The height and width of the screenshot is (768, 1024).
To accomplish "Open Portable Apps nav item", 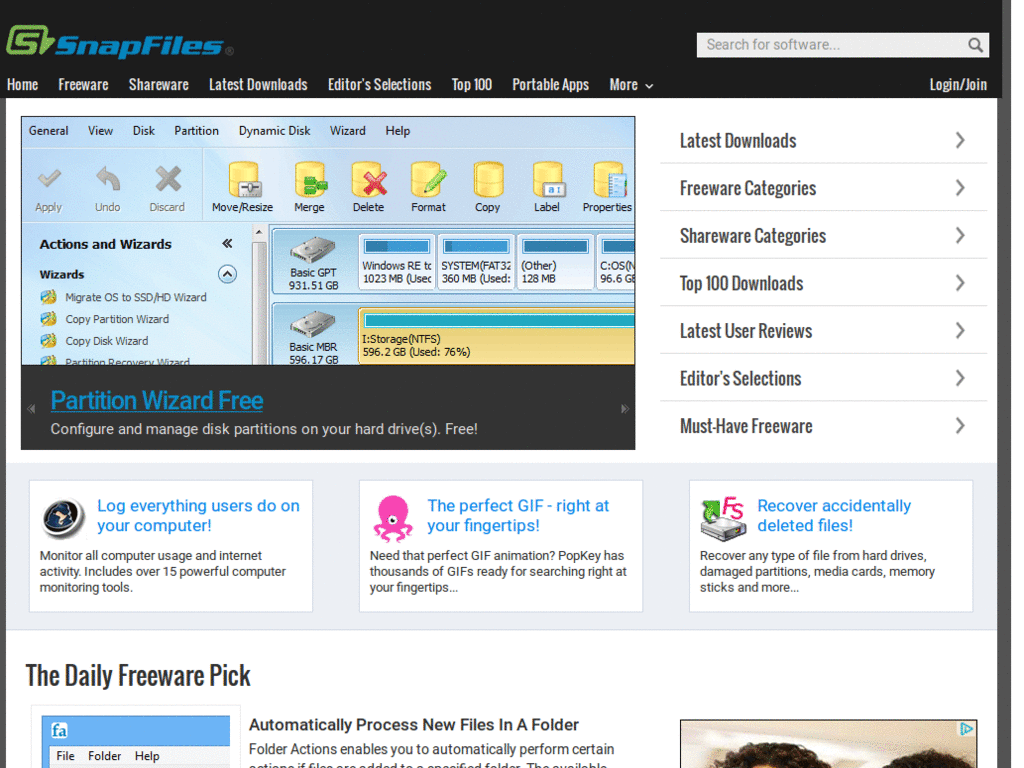I will pos(551,85).
